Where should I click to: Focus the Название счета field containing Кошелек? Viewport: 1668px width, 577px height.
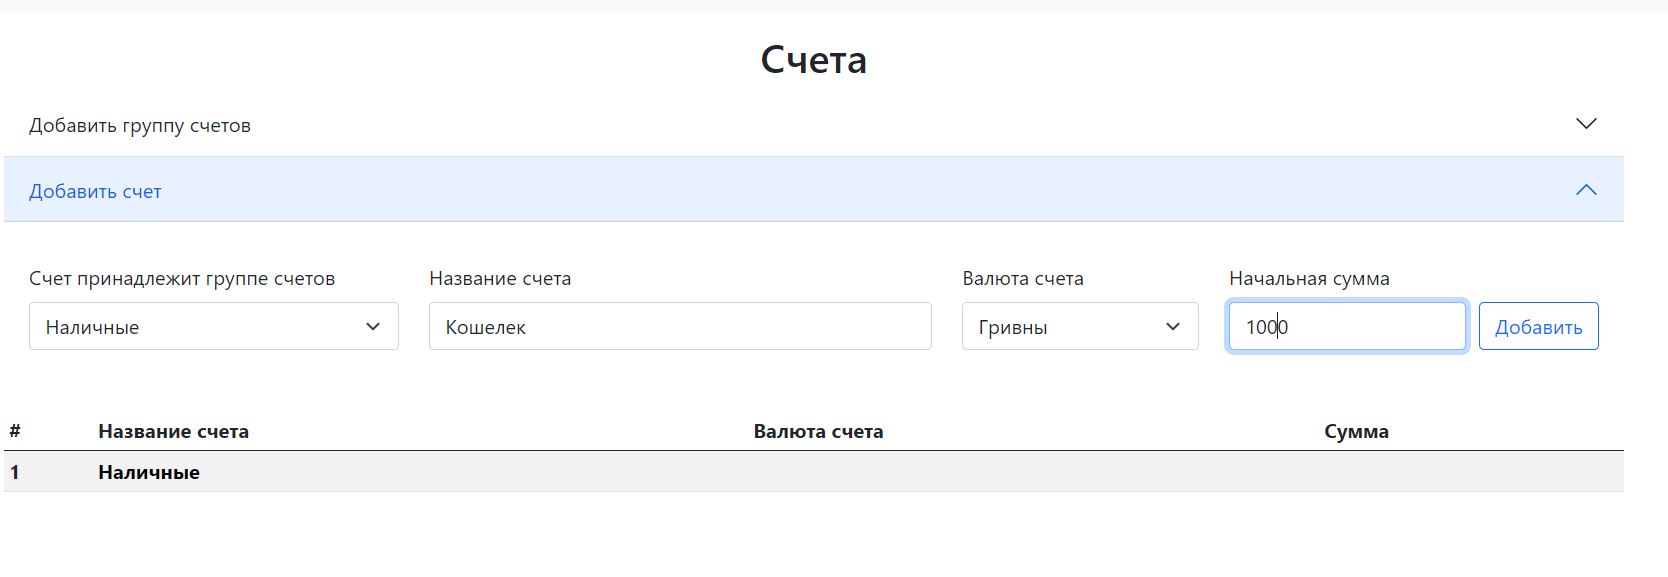pyautogui.click(x=680, y=327)
